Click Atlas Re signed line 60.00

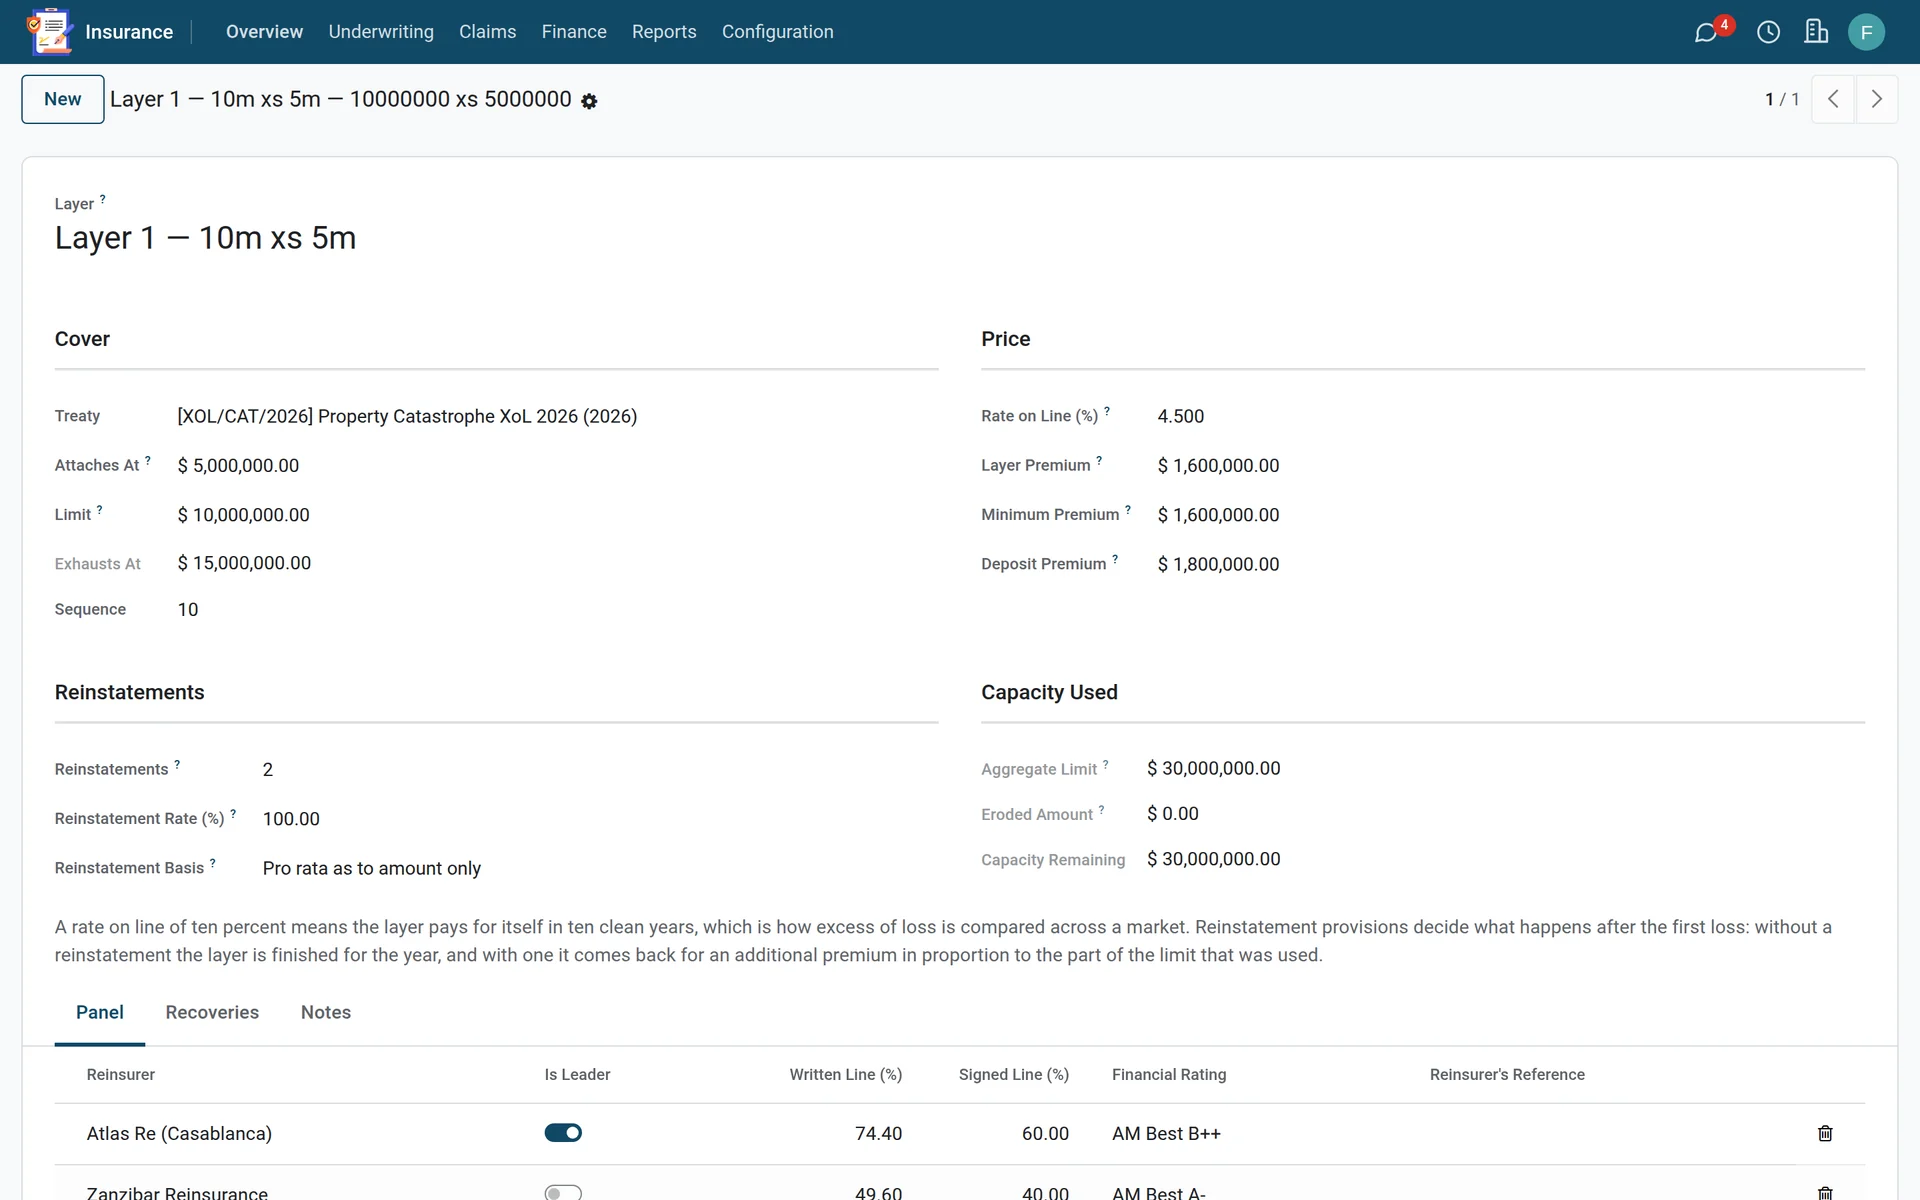[x=1045, y=1133]
